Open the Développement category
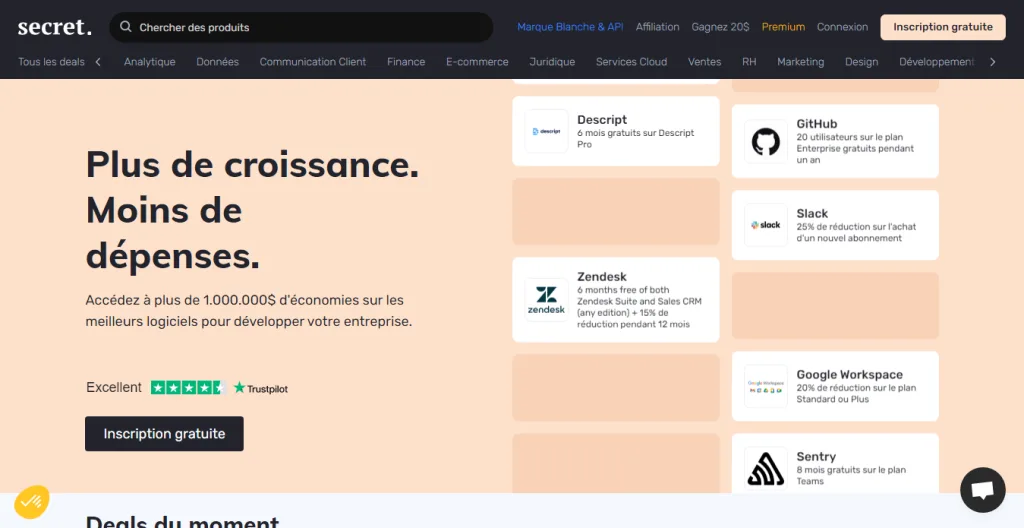The width and height of the screenshot is (1024, 528). 936,61
